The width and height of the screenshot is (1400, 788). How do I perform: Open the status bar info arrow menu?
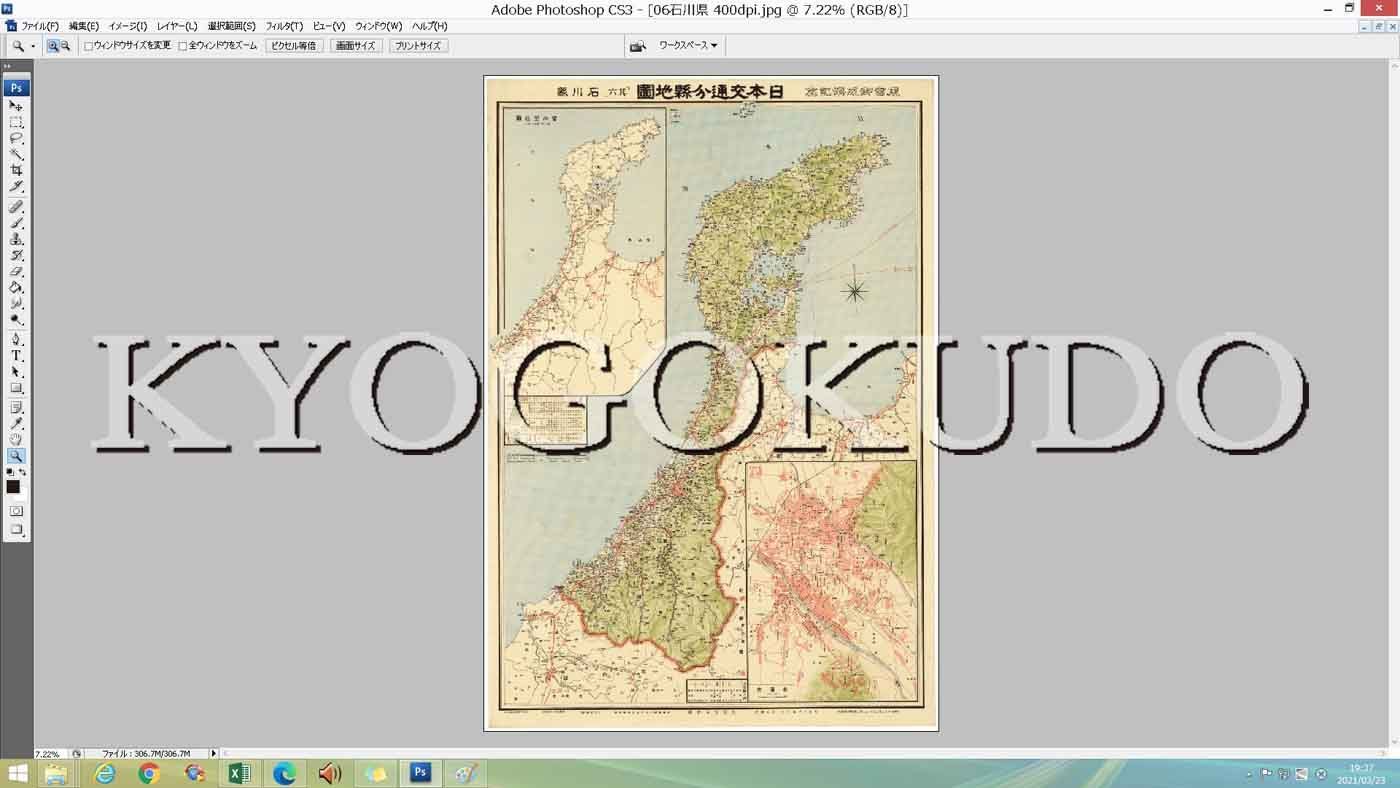(x=213, y=753)
